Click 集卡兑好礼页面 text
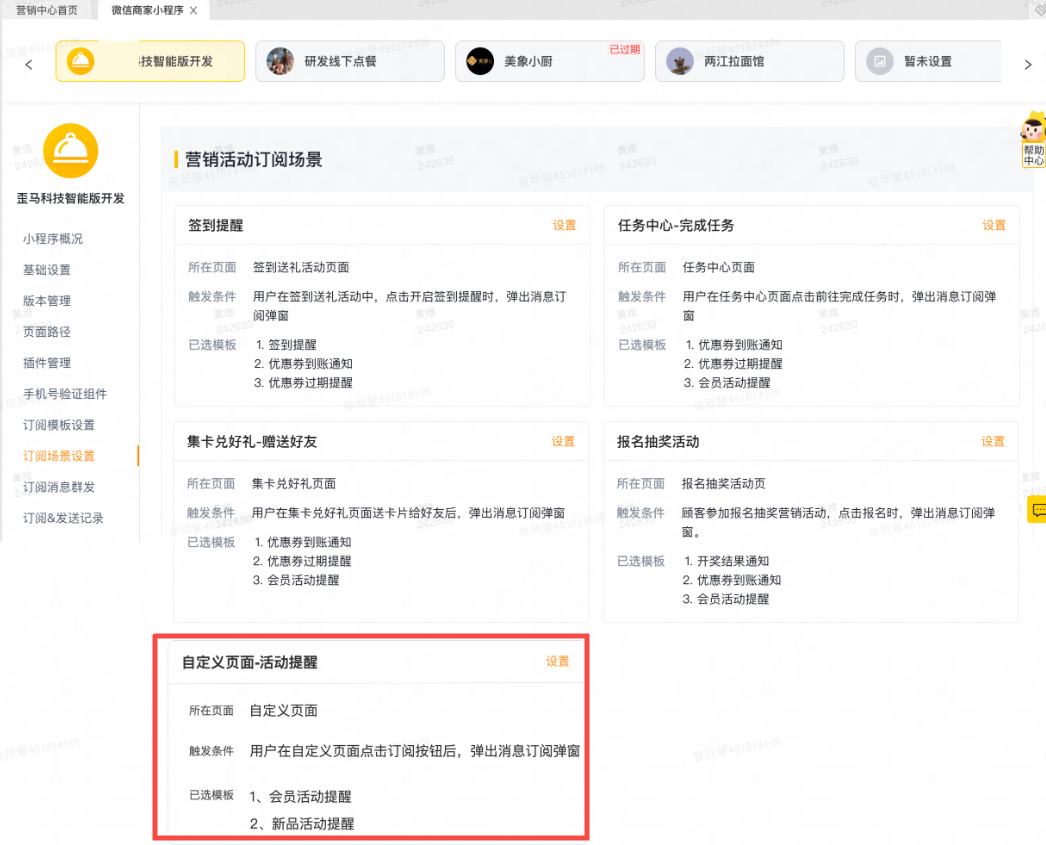The height and width of the screenshot is (845, 1046). point(294,484)
